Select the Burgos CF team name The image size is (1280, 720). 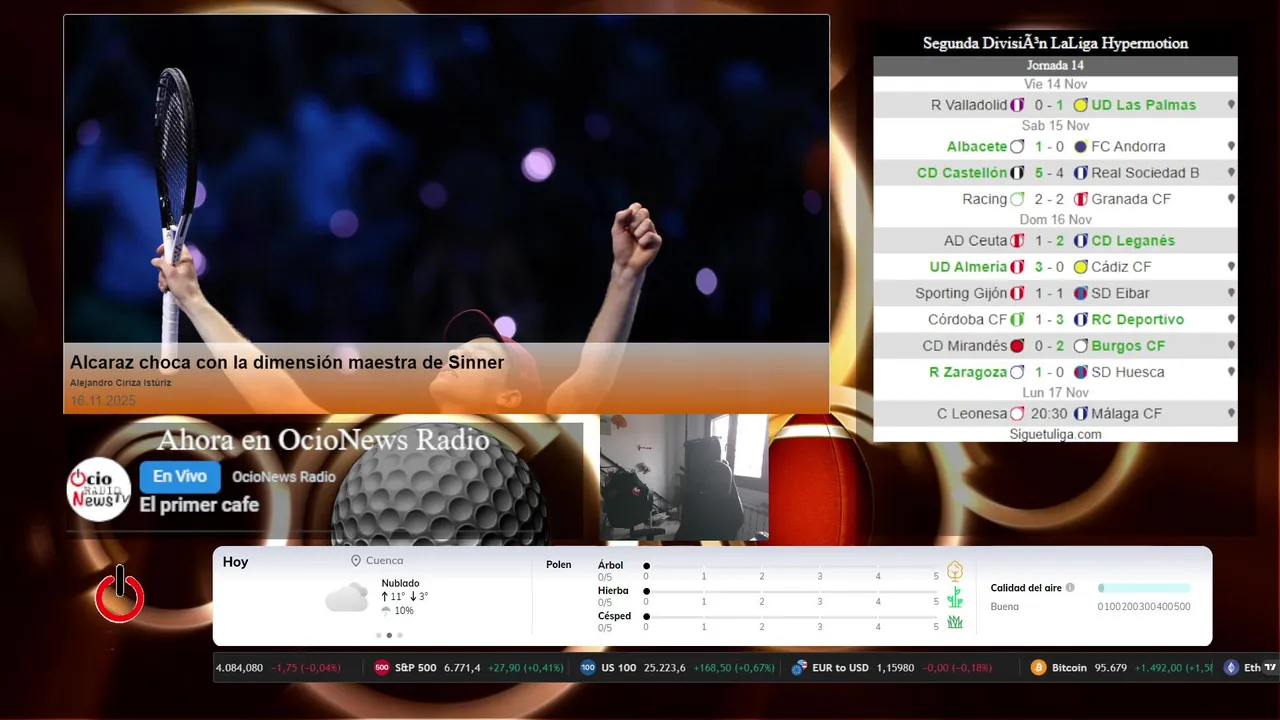tap(1128, 346)
